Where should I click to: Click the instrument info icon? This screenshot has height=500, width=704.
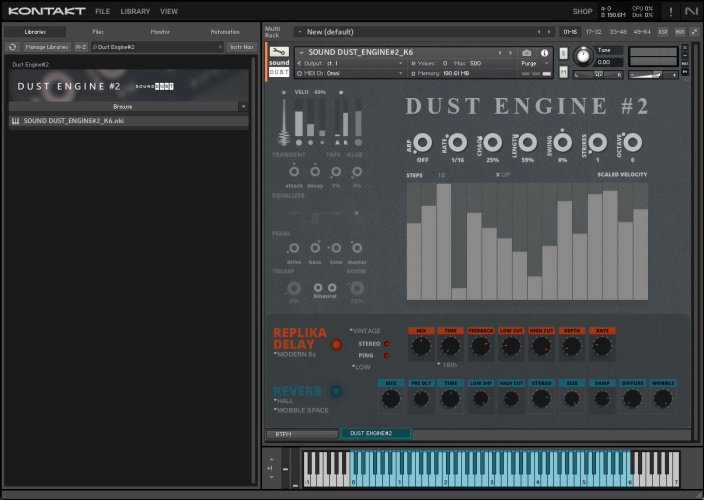545,52
